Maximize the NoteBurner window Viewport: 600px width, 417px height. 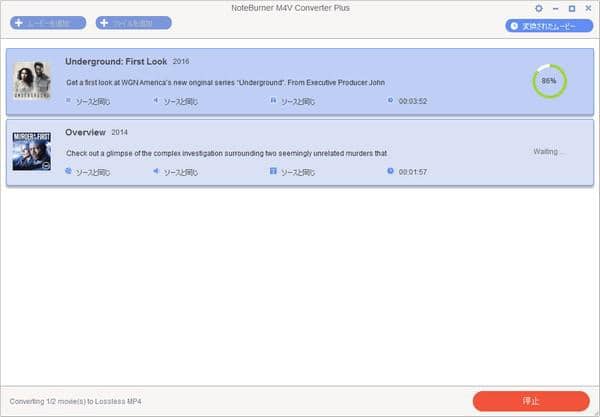[571, 8]
